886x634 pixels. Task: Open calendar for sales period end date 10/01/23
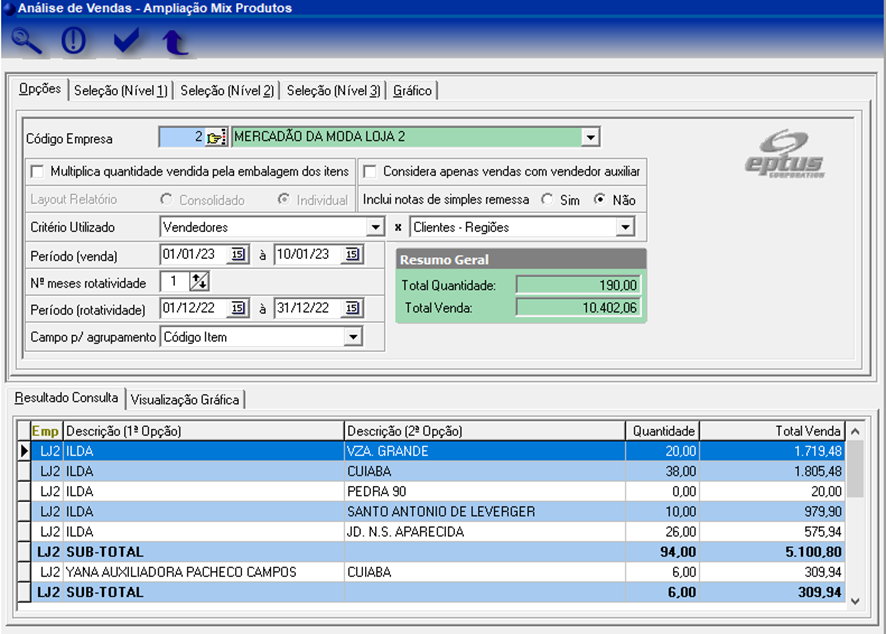(352, 255)
